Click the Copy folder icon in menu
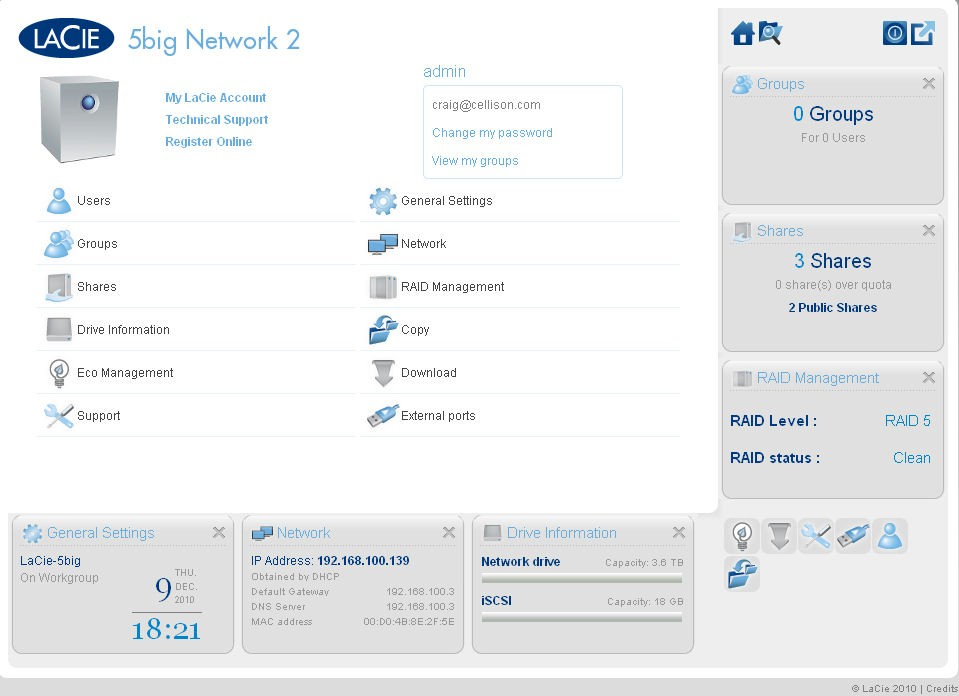The width and height of the screenshot is (959, 696). pos(383,330)
